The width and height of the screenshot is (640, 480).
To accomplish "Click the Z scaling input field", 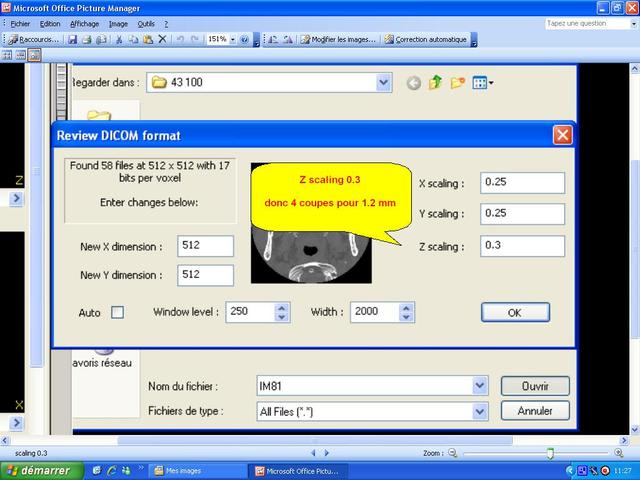I will [x=522, y=246].
